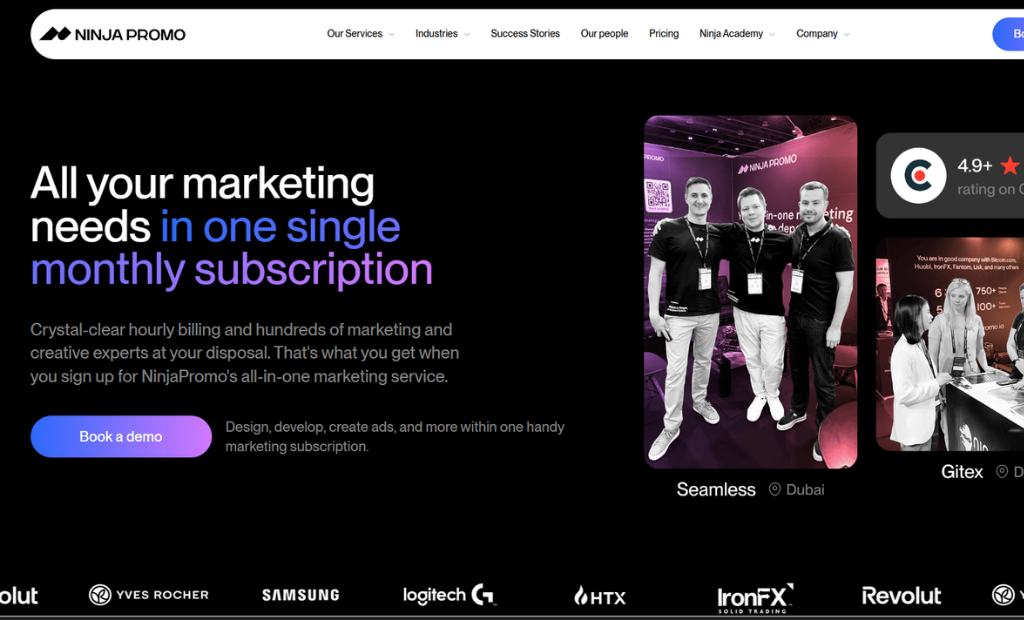
Task: Expand the Company menu chevron
Action: (847, 35)
